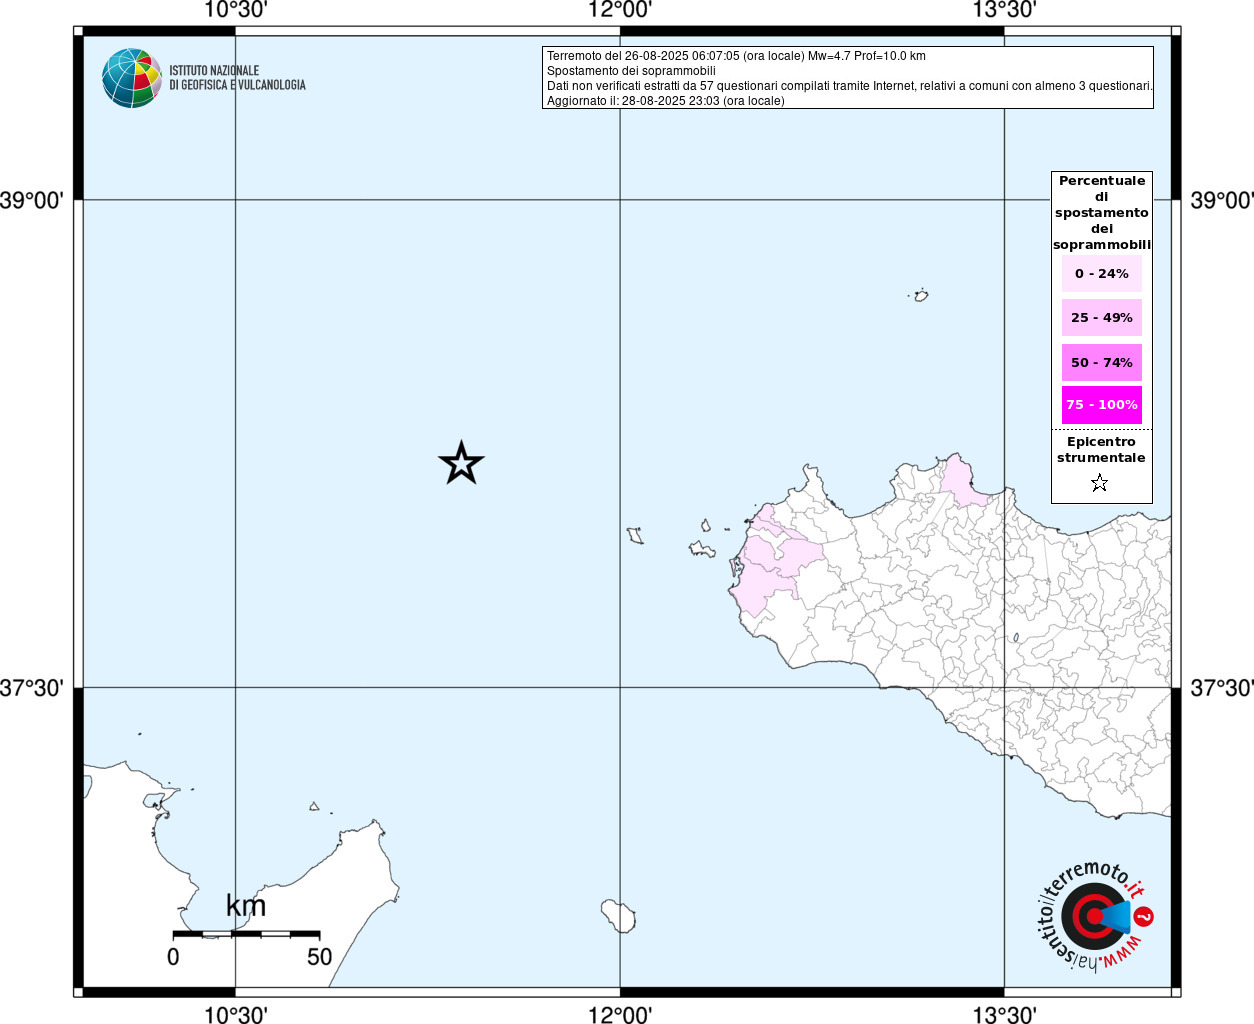Click the top 13°30' longitude label
Screen dimensions: 1254x1024
click(1004, 10)
